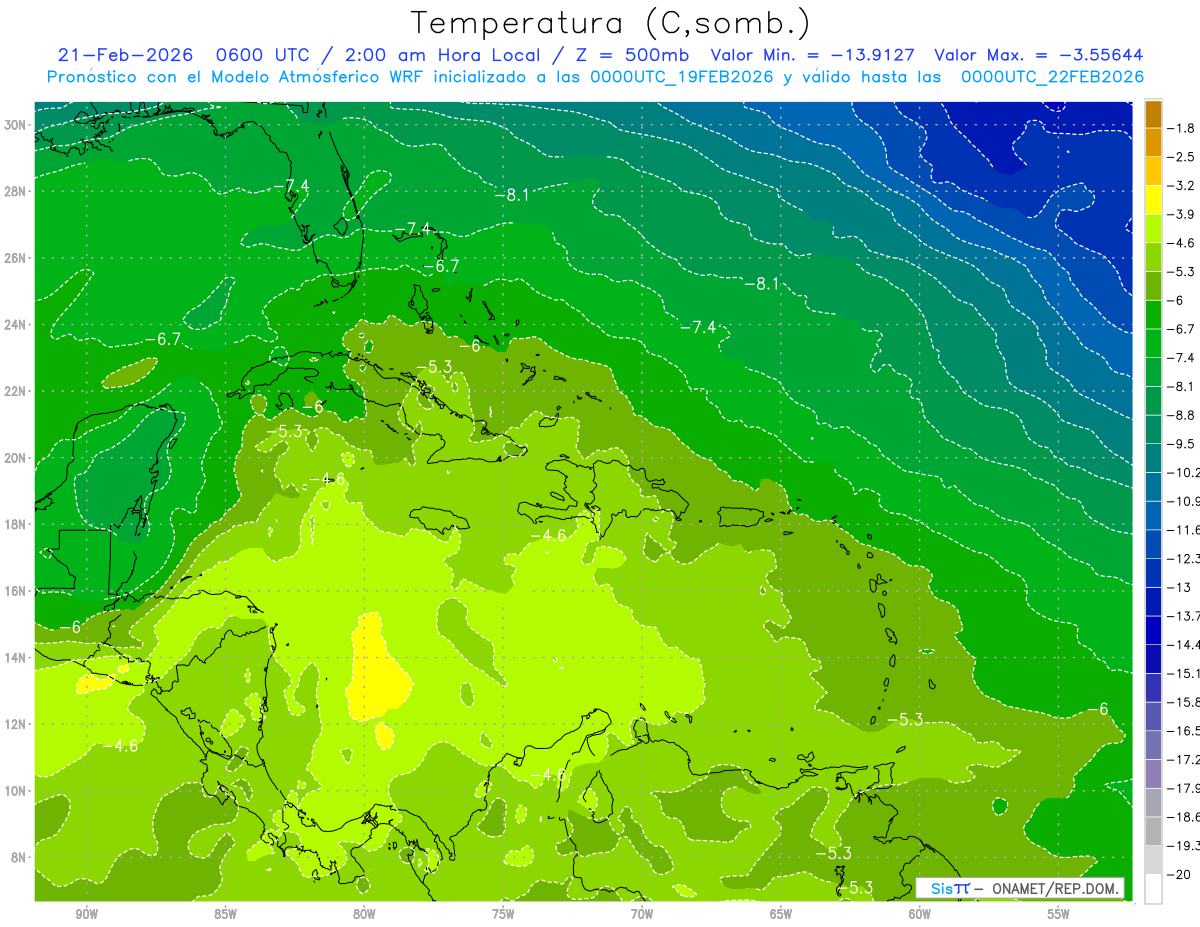The width and height of the screenshot is (1200, 927).
Task: Click the "20N" latitude axis label
Action: pos(15,458)
